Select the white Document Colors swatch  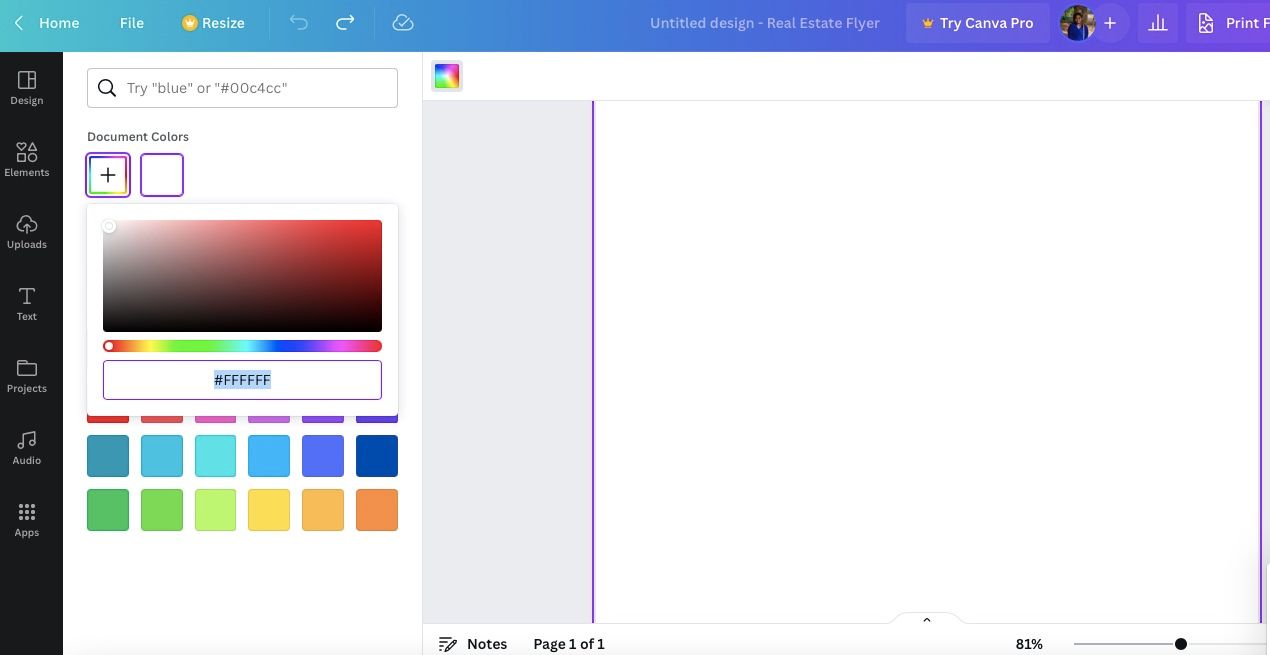[161, 174]
